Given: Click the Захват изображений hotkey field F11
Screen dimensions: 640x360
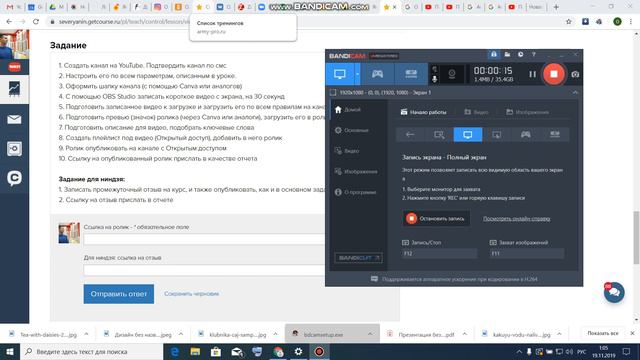Looking at the screenshot, I should click(x=527, y=253).
